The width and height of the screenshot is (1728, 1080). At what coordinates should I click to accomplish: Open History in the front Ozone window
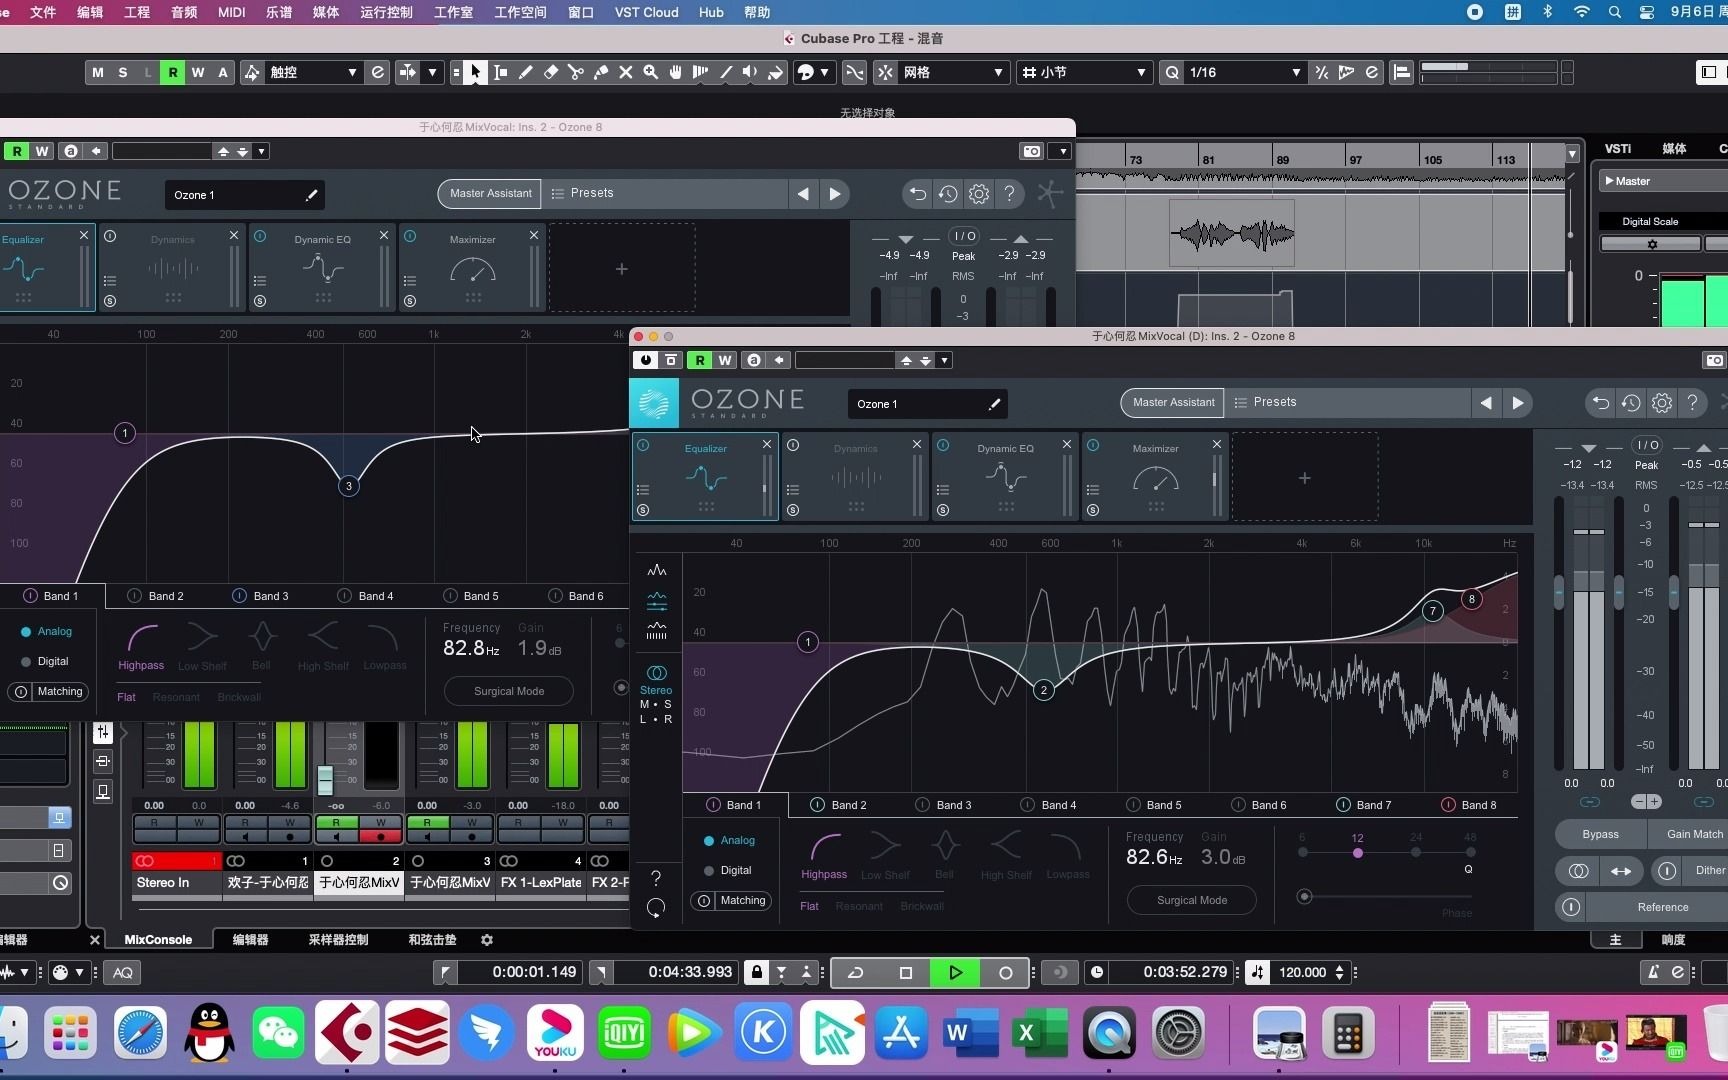point(1631,403)
